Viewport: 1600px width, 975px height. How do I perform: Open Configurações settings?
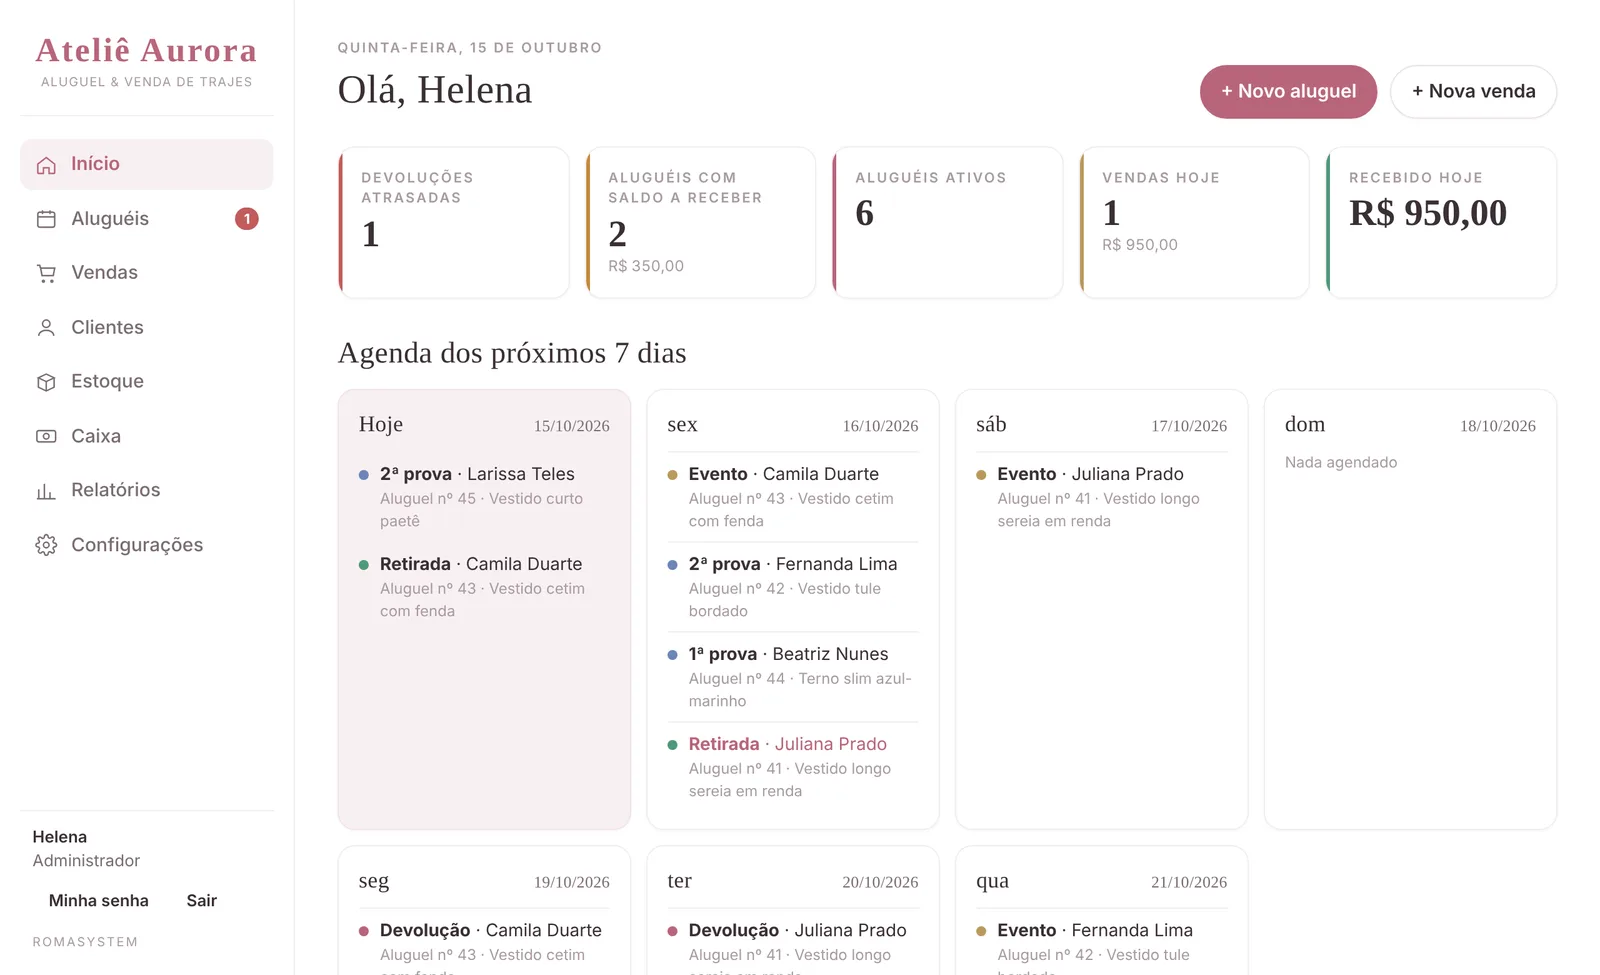pos(146,545)
